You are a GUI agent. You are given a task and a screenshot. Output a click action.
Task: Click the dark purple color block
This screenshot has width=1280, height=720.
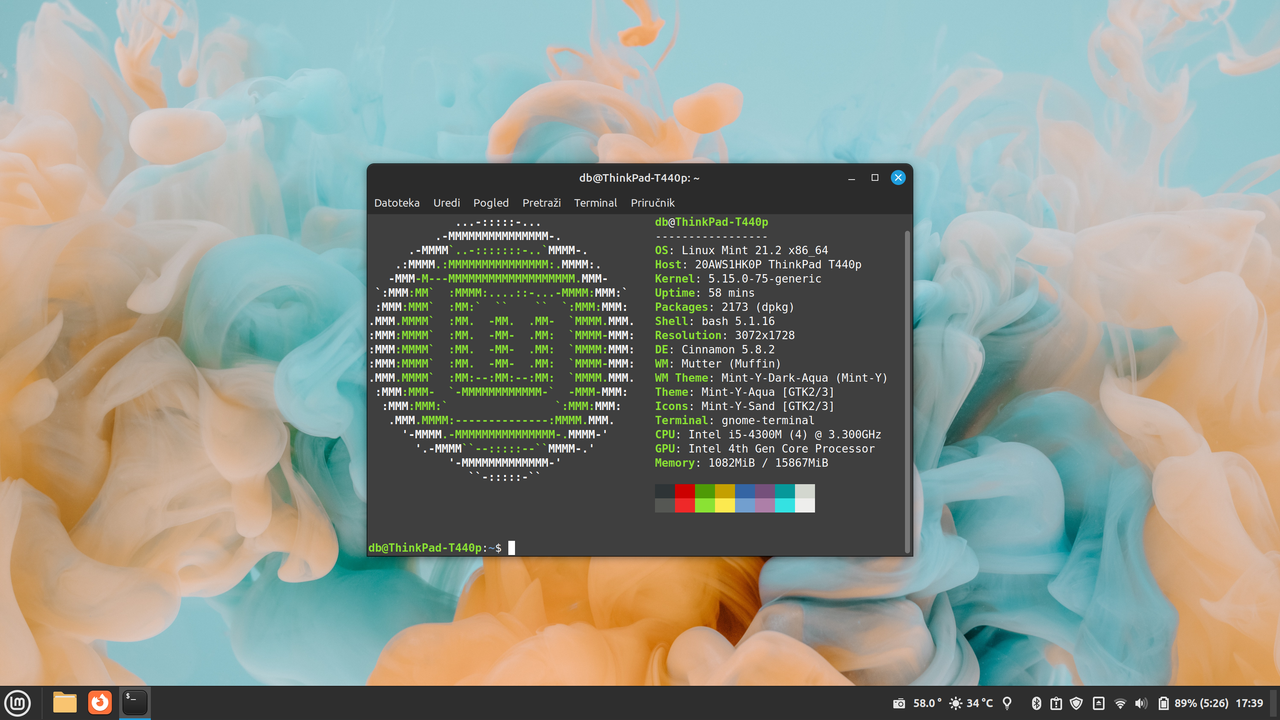tap(765, 491)
